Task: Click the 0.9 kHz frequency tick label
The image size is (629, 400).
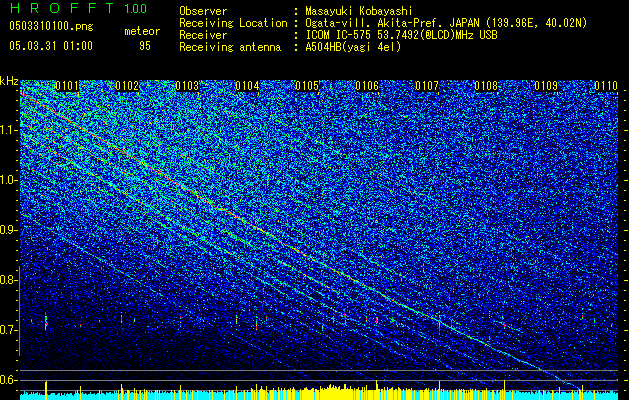Action: (x=9, y=230)
